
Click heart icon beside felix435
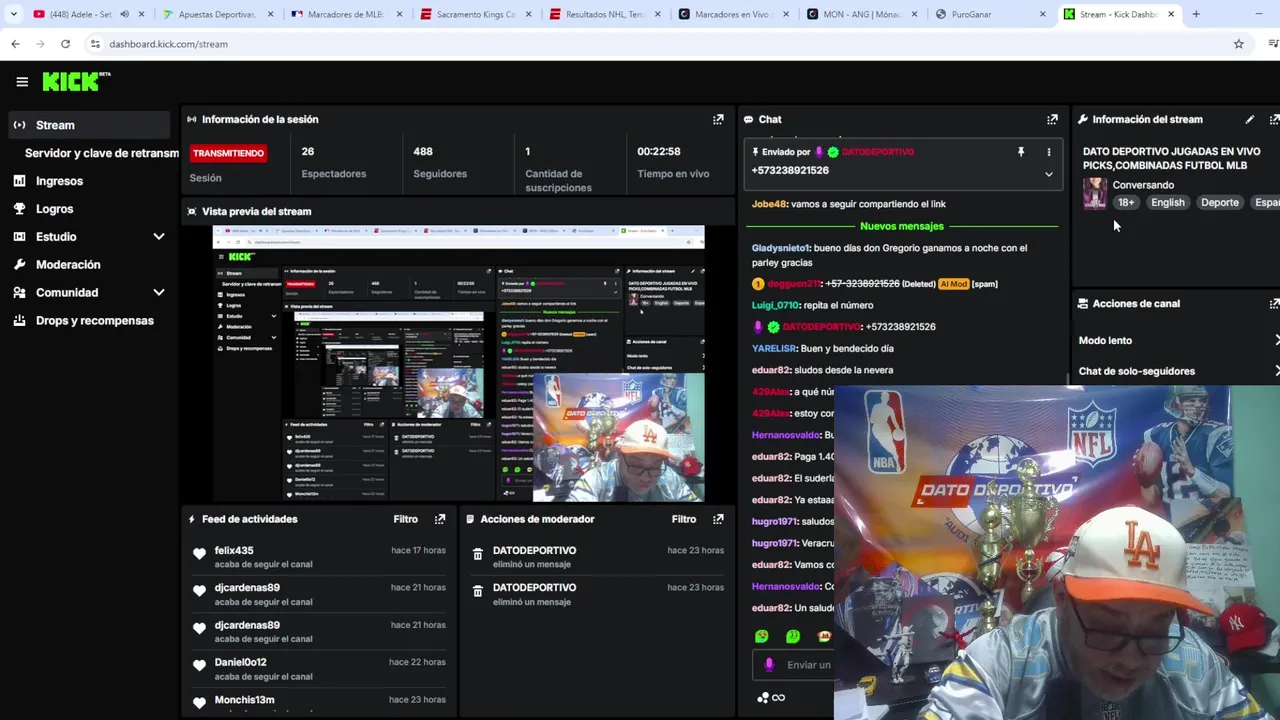click(199, 554)
